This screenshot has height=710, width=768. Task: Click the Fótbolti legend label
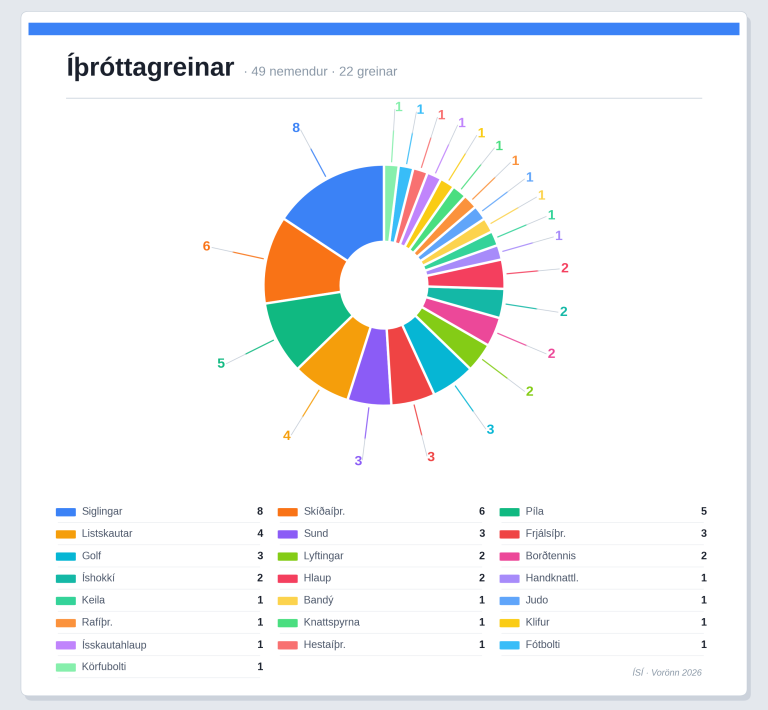pos(542,645)
